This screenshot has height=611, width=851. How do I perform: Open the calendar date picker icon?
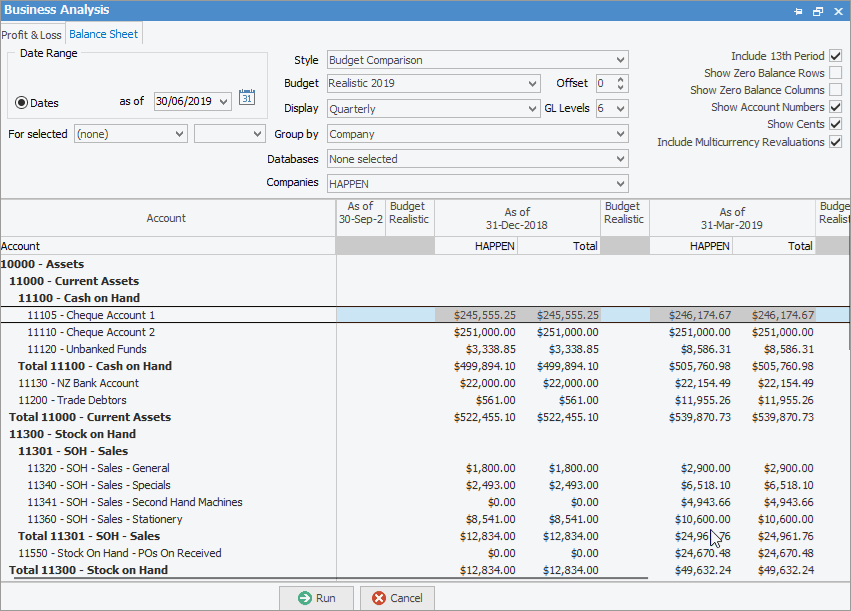click(247, 98)
